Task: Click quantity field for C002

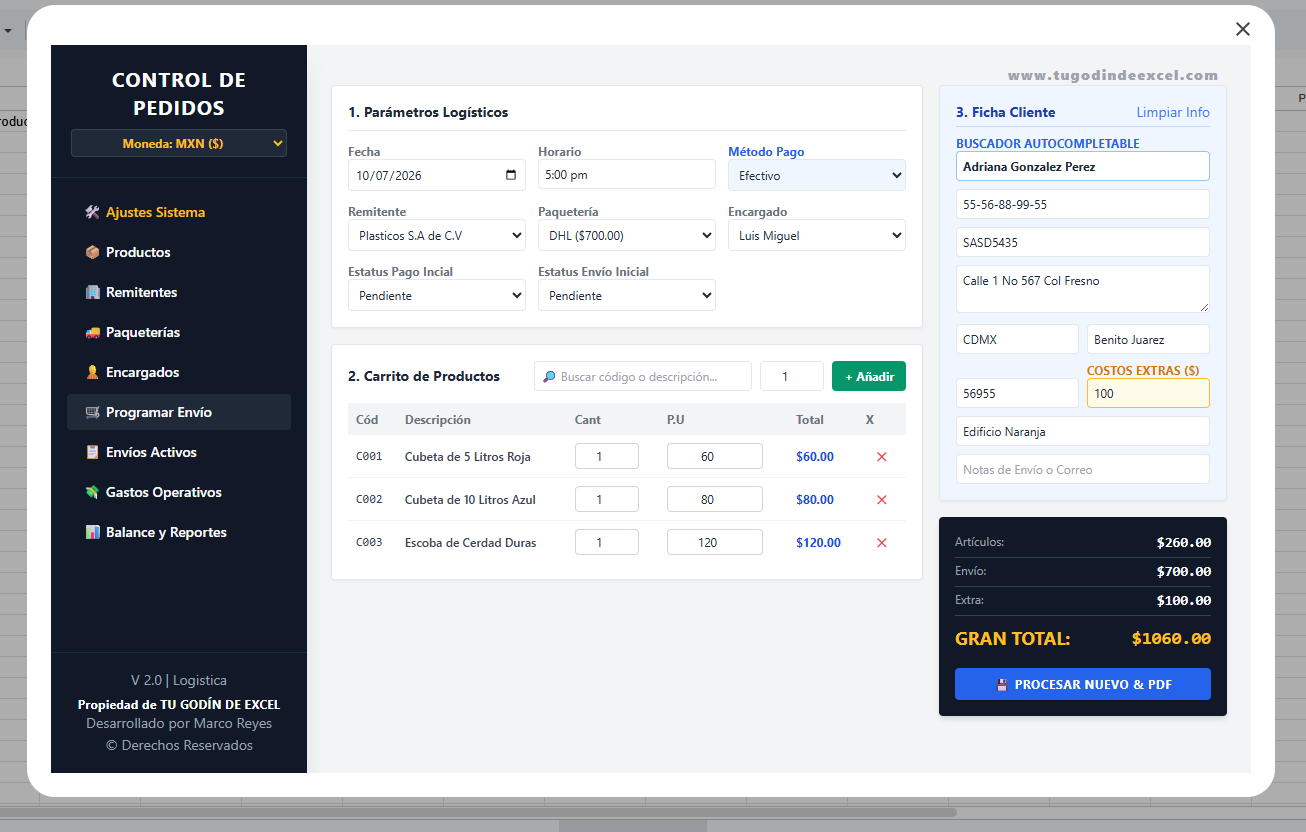Action: (607, 499)
